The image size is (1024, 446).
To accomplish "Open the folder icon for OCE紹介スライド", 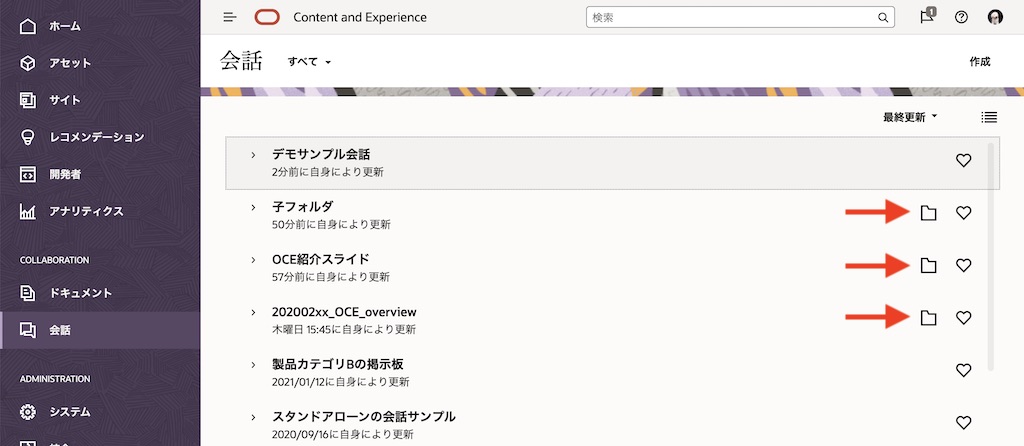I will point(928,265).
